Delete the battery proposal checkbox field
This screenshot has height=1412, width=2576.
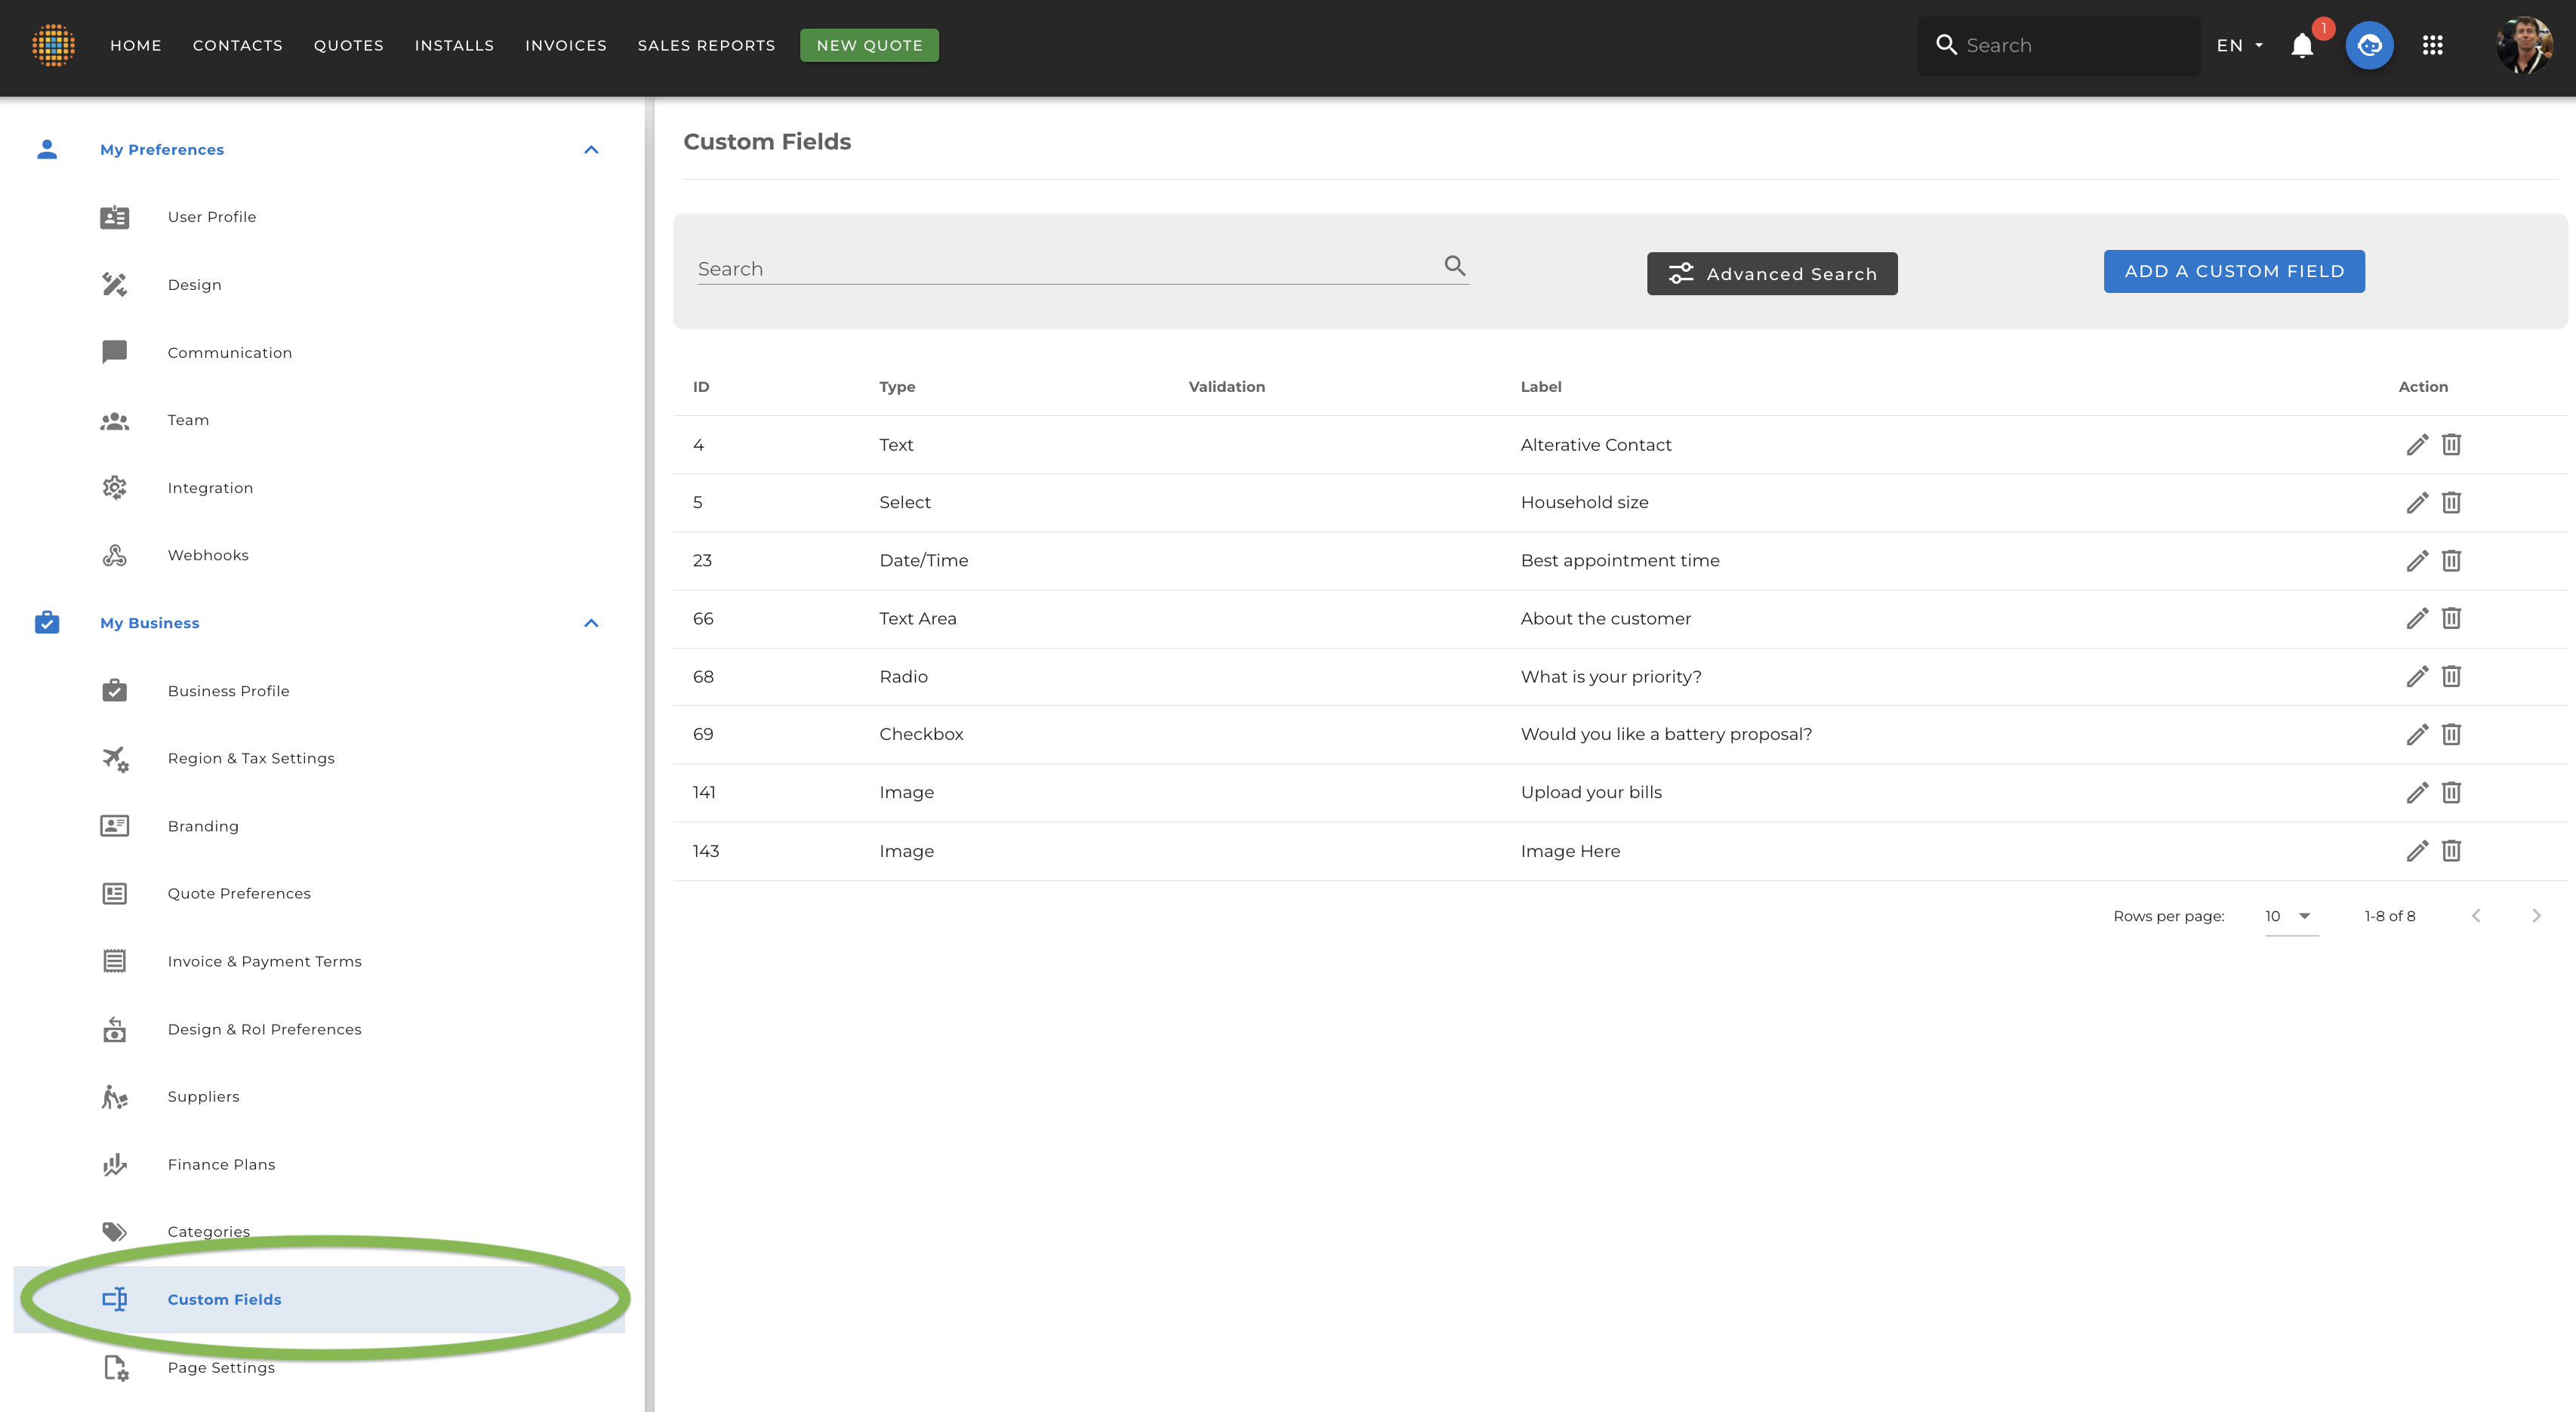[2451, 734]
